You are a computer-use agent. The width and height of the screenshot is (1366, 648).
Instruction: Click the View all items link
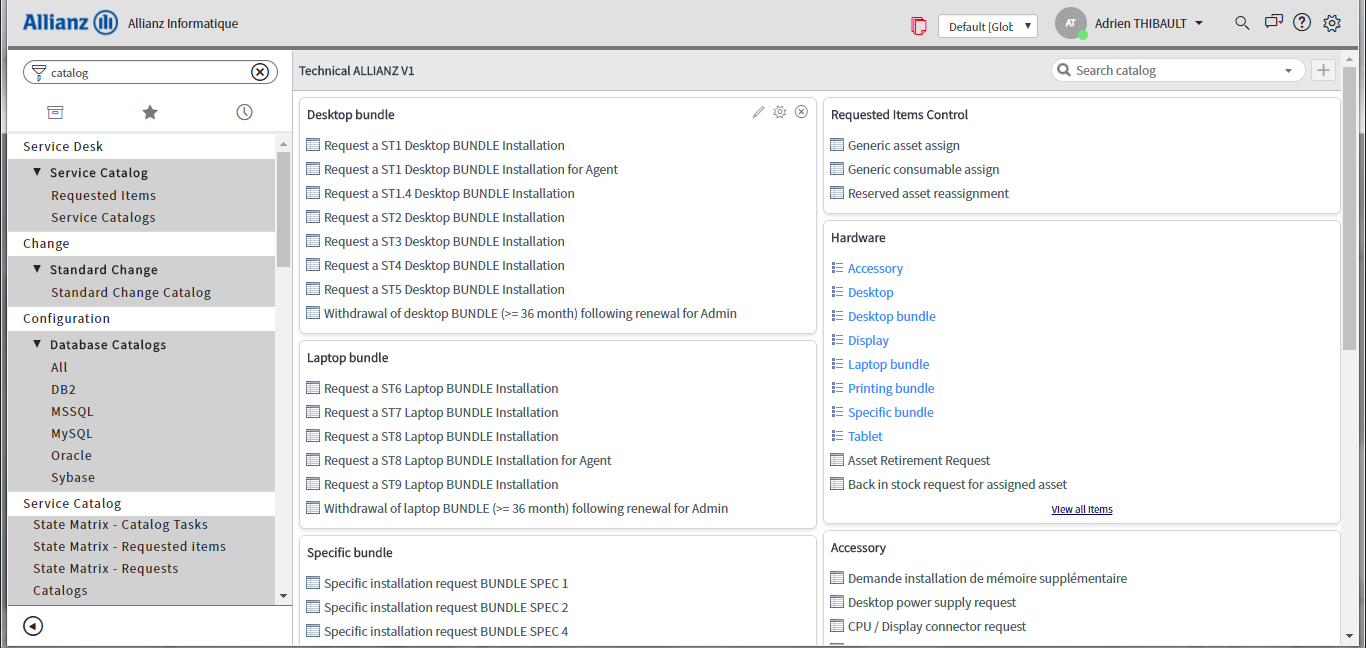1081,509
